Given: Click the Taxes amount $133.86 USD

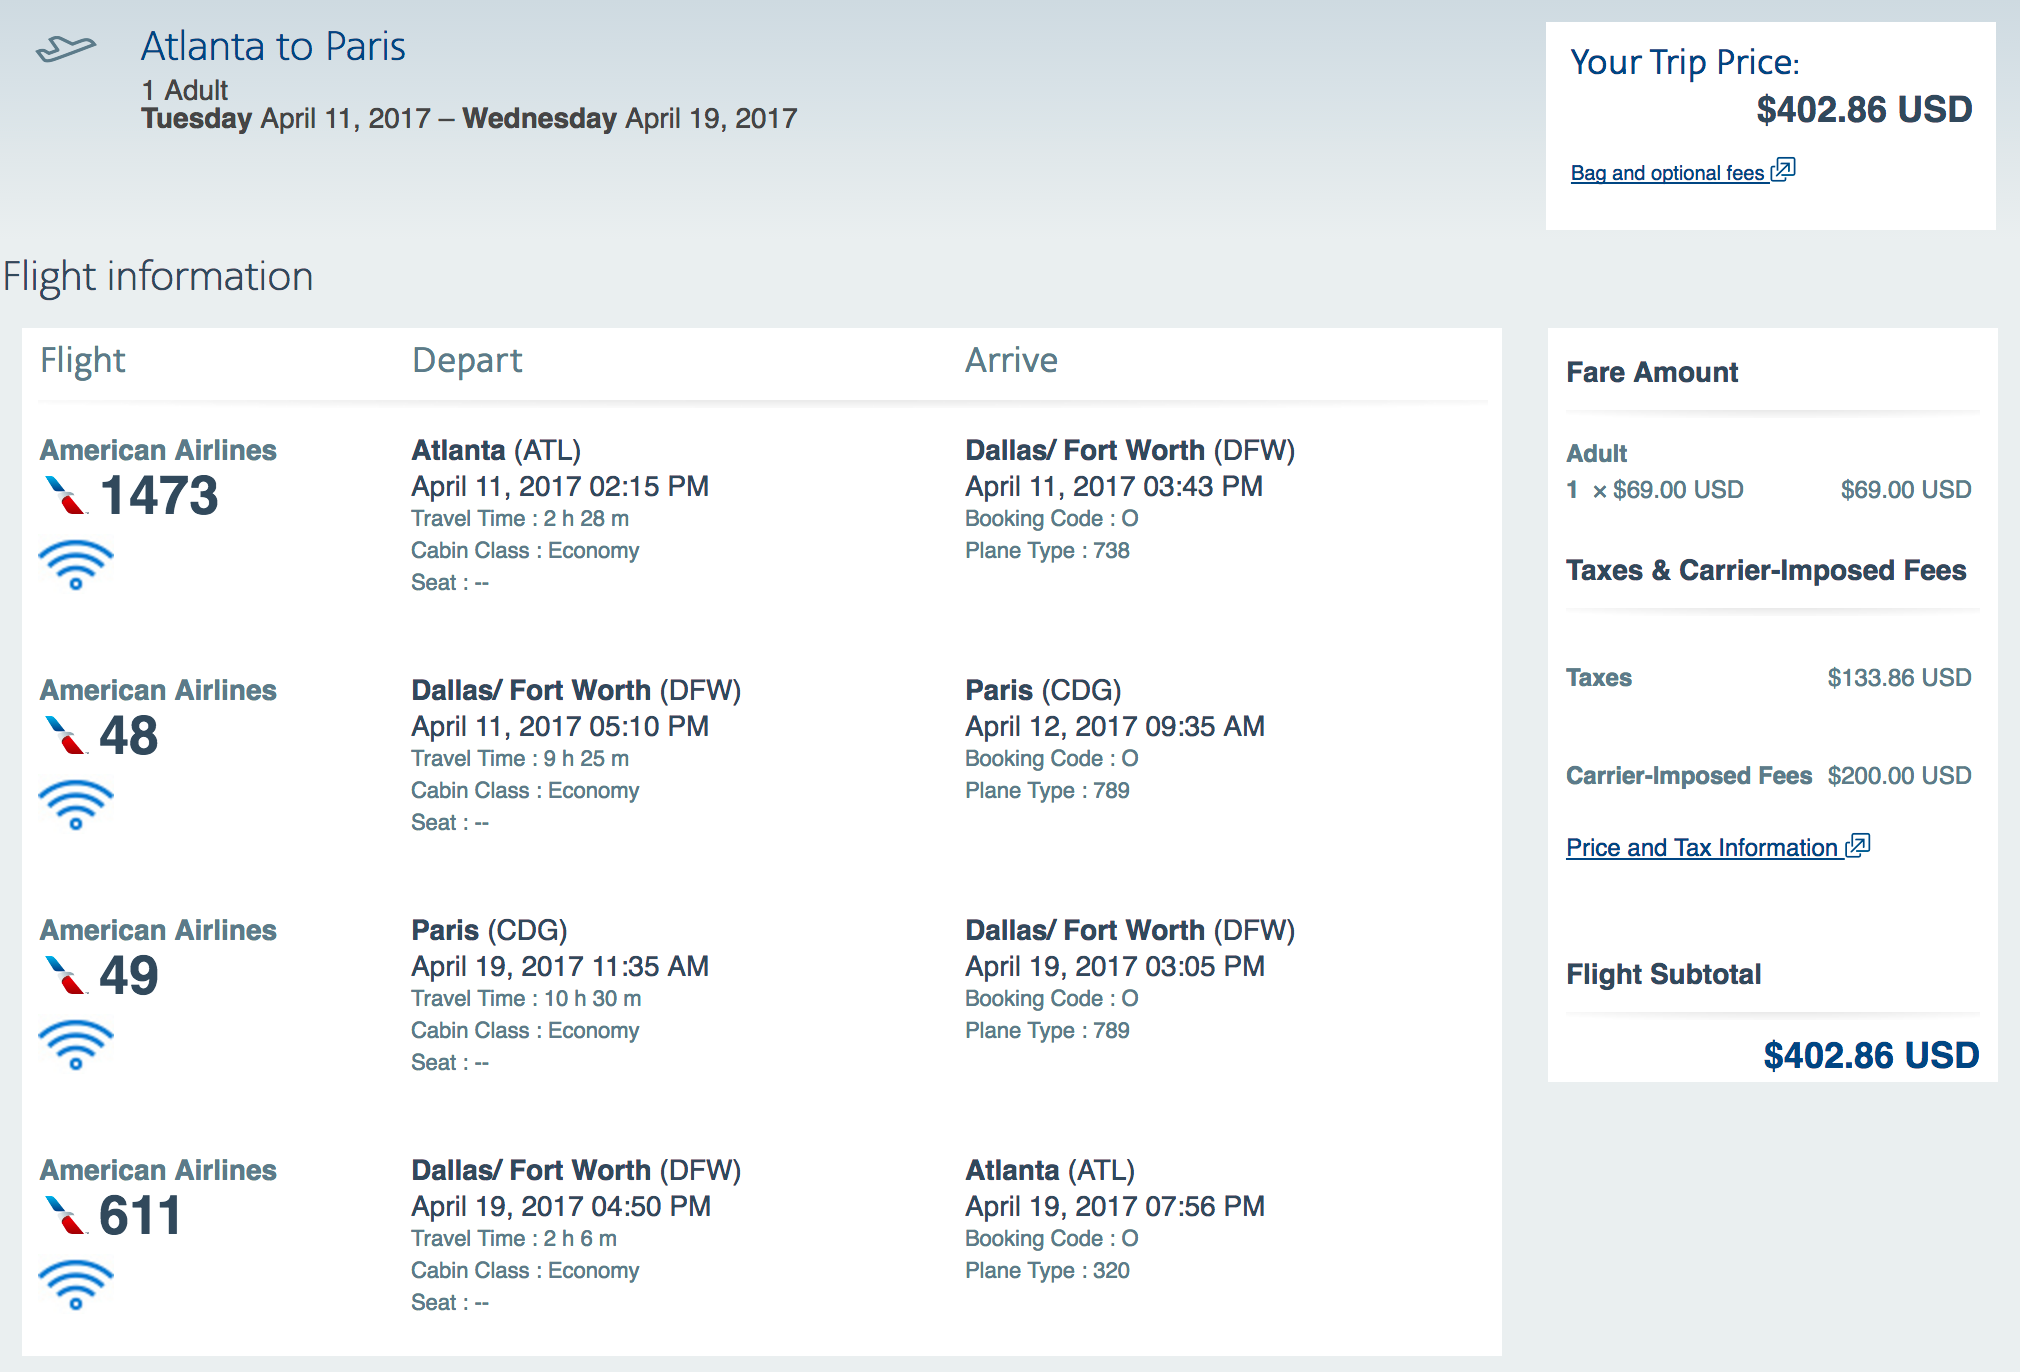Looking at the screenshot, I should tap(1899, 678).
